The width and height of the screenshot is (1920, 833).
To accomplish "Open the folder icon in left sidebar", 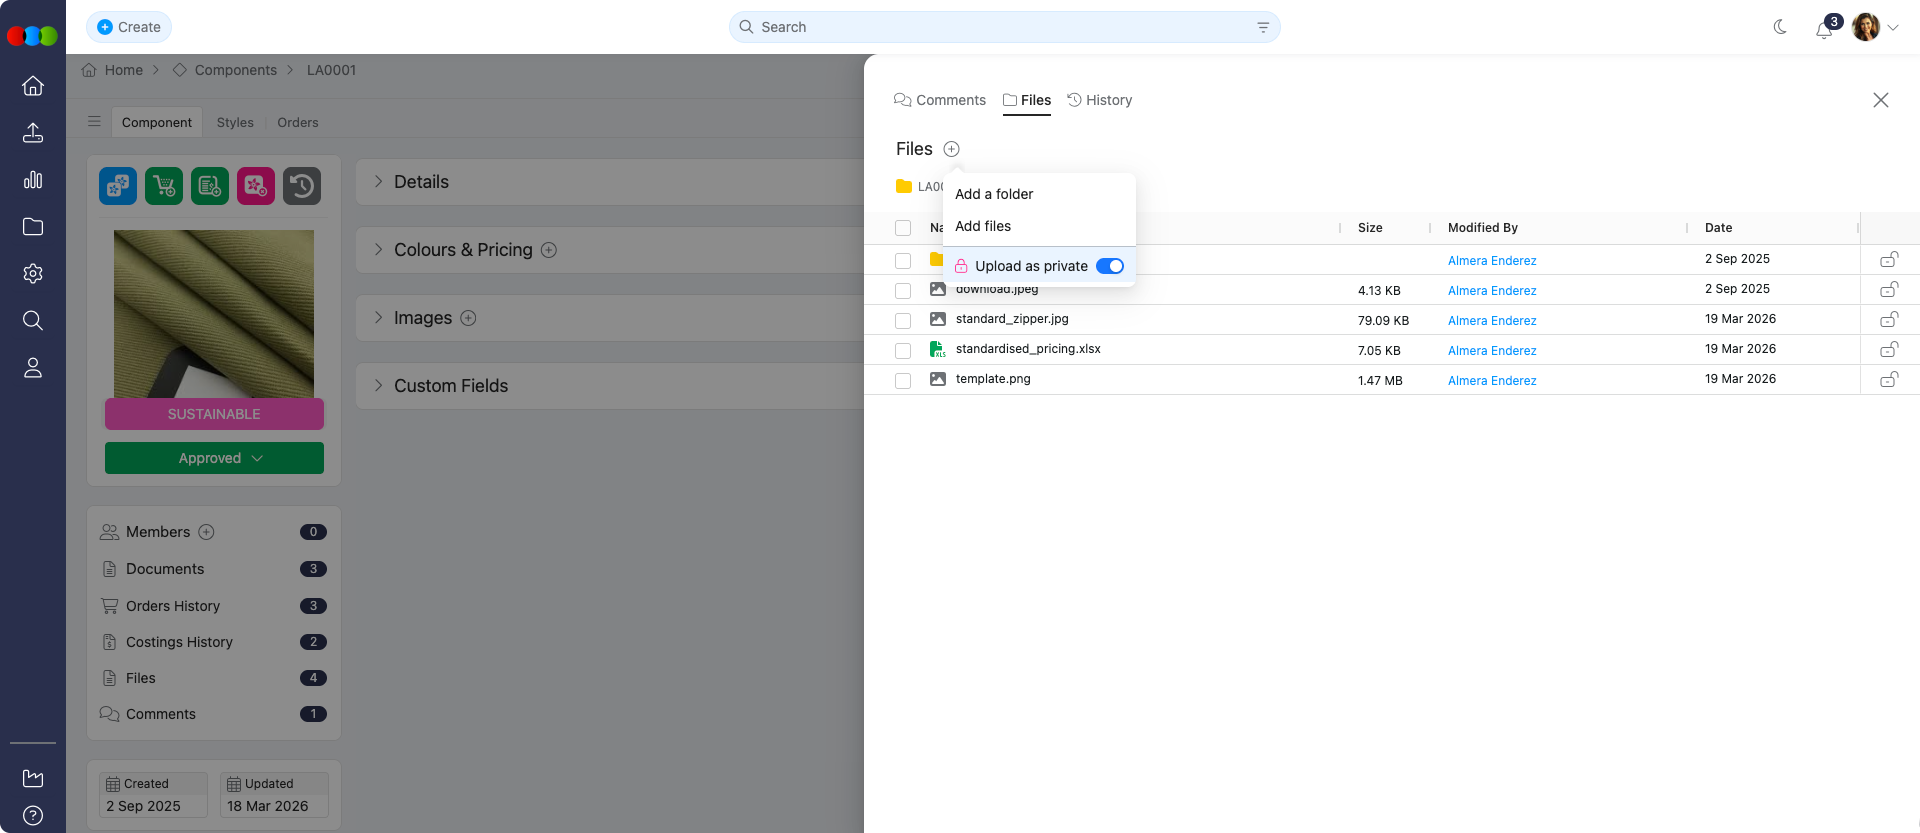I will coord(33,227).
